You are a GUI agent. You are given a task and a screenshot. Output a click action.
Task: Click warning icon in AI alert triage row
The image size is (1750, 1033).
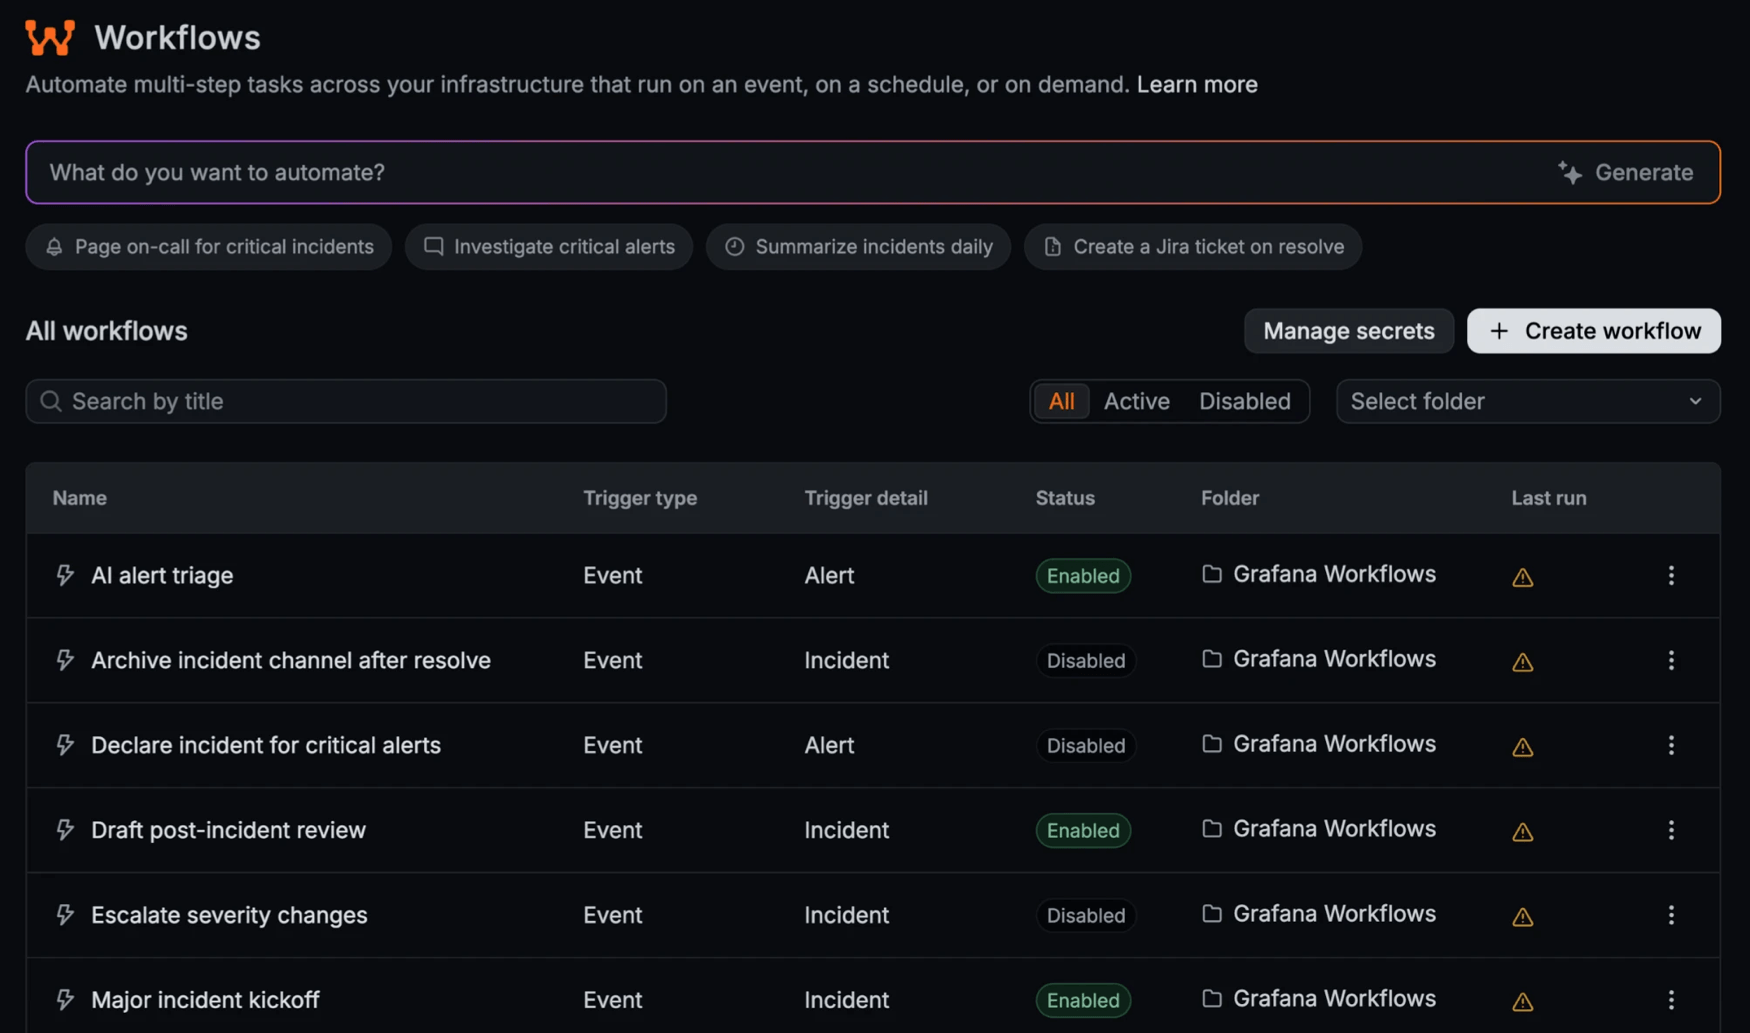(x=1522, y=577)
